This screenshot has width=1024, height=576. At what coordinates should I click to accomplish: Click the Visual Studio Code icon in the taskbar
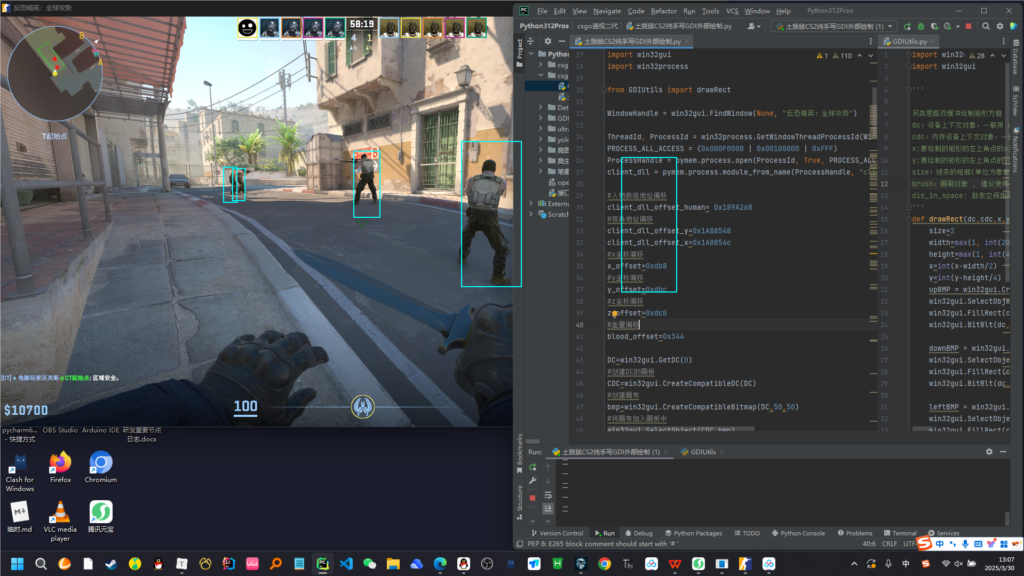(346, 565)
